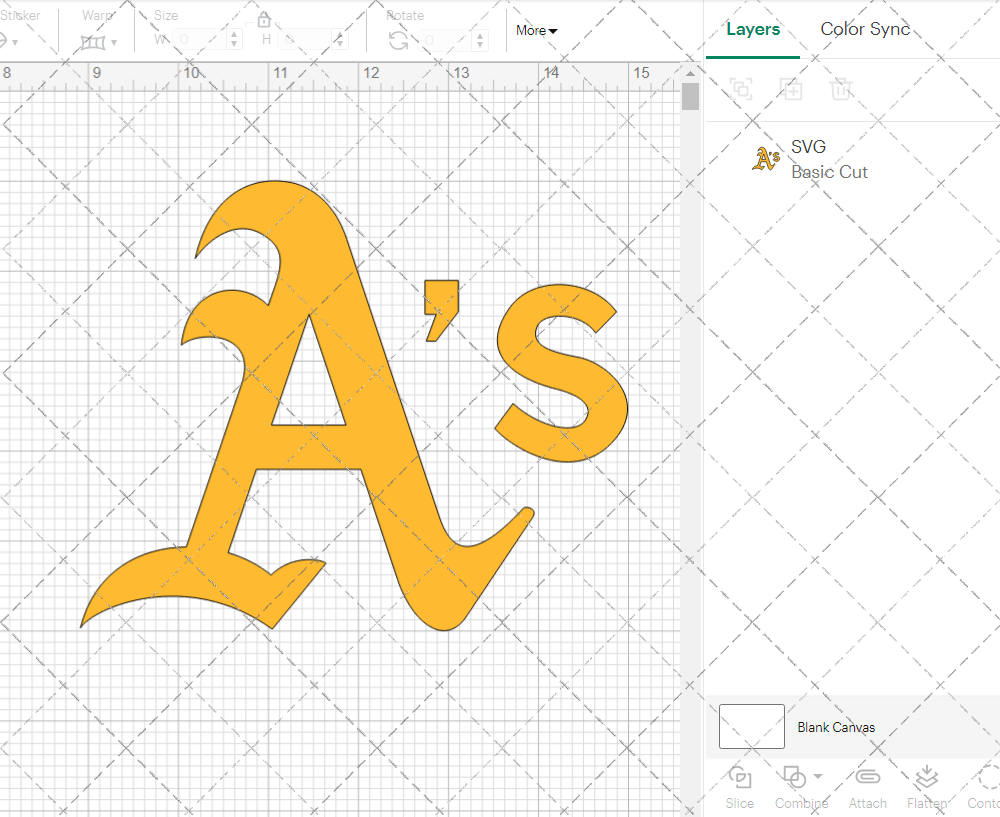Click the Attach paperclip icon
The height and width of the screenshot is (817, 1000).
click(868, 778)
